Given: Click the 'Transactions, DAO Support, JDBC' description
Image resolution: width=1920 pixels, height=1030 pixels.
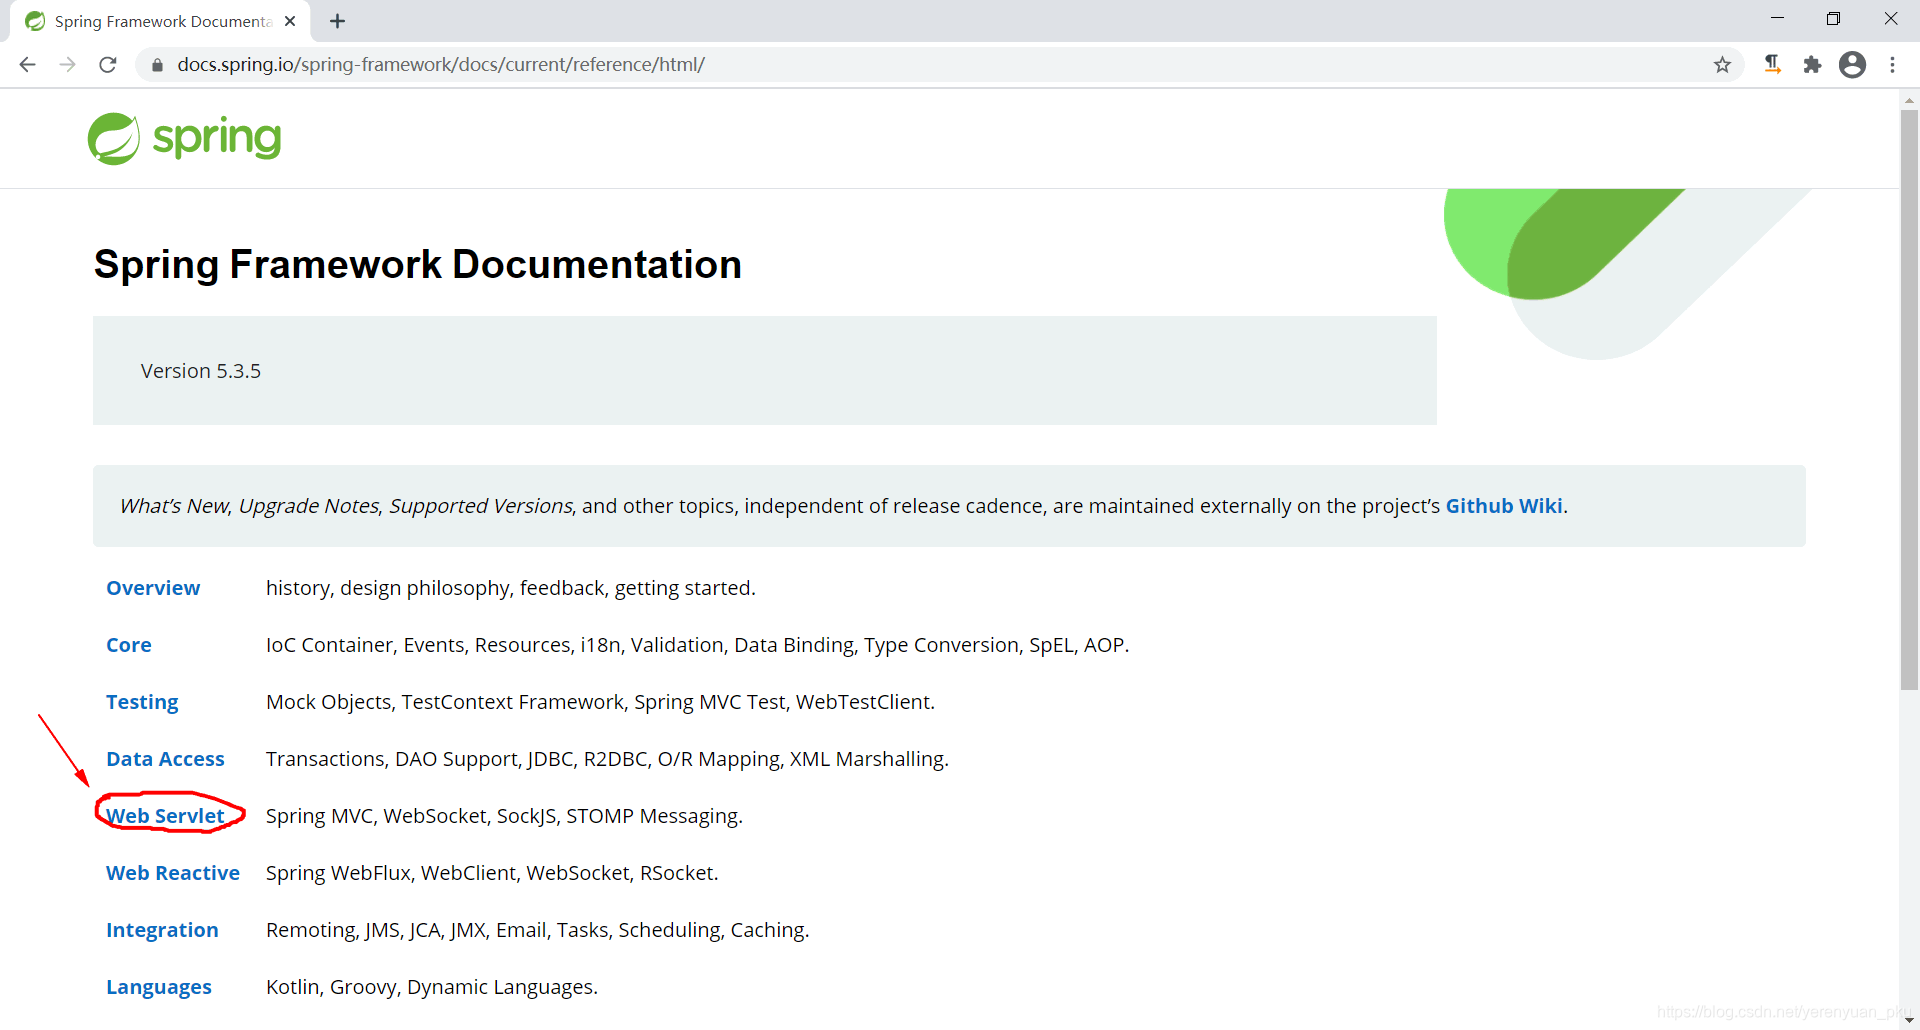Looking at the screenshot, I should click(607, 759).
